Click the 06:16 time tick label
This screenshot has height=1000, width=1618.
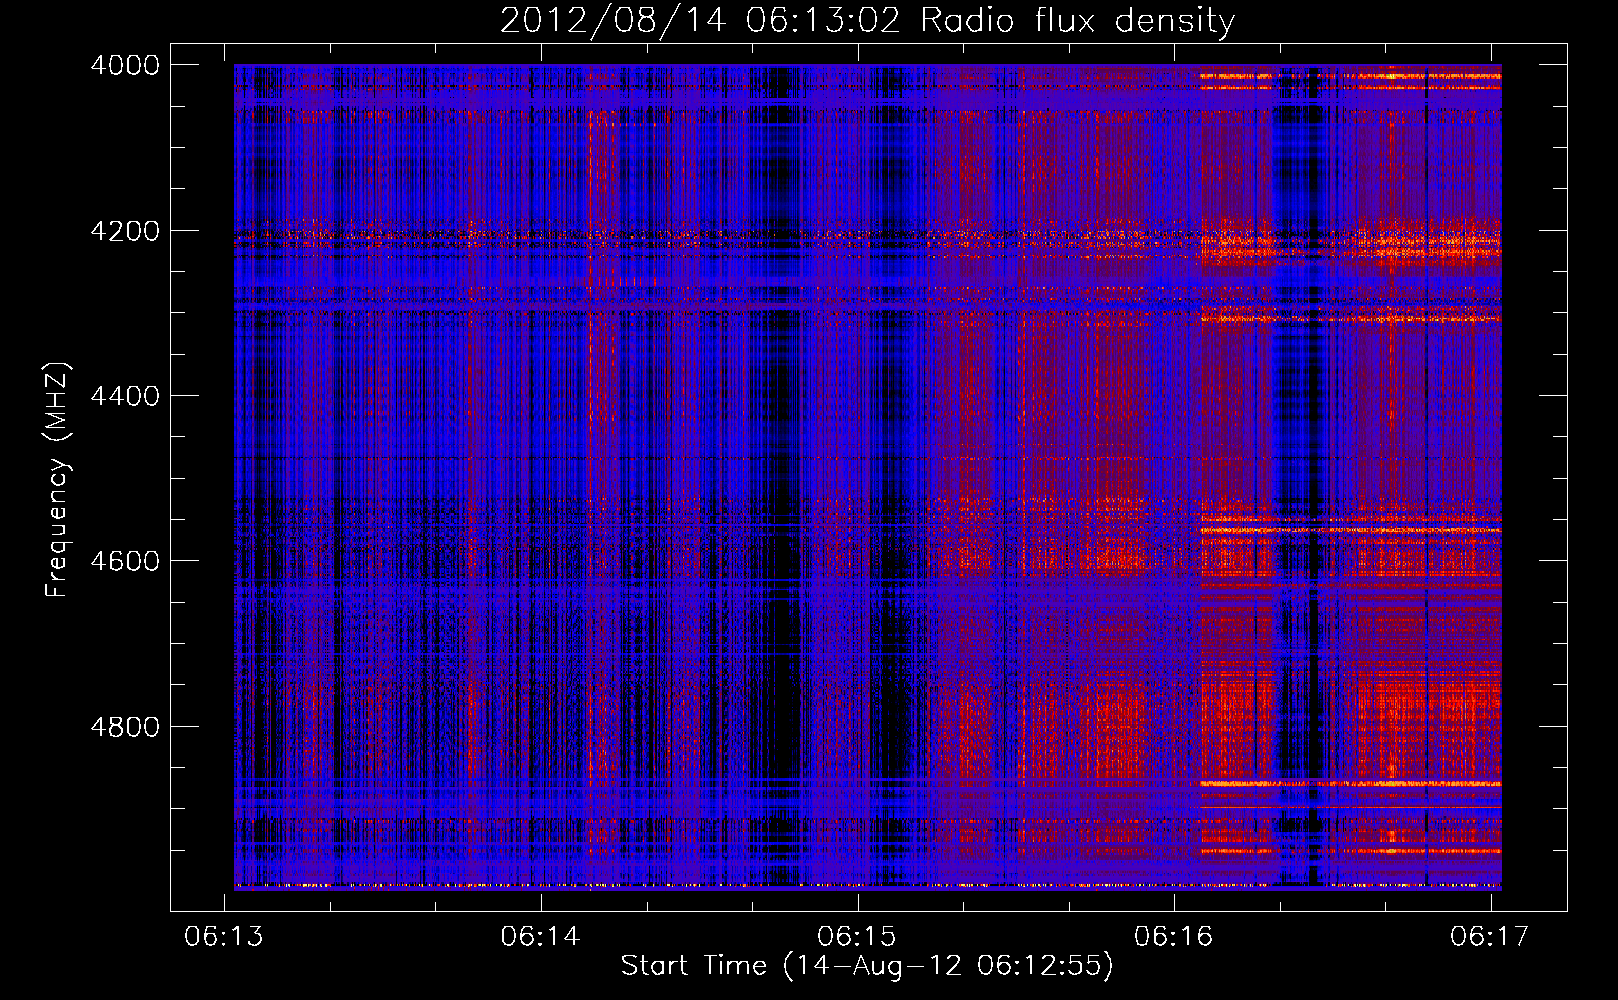[1173, 936]
